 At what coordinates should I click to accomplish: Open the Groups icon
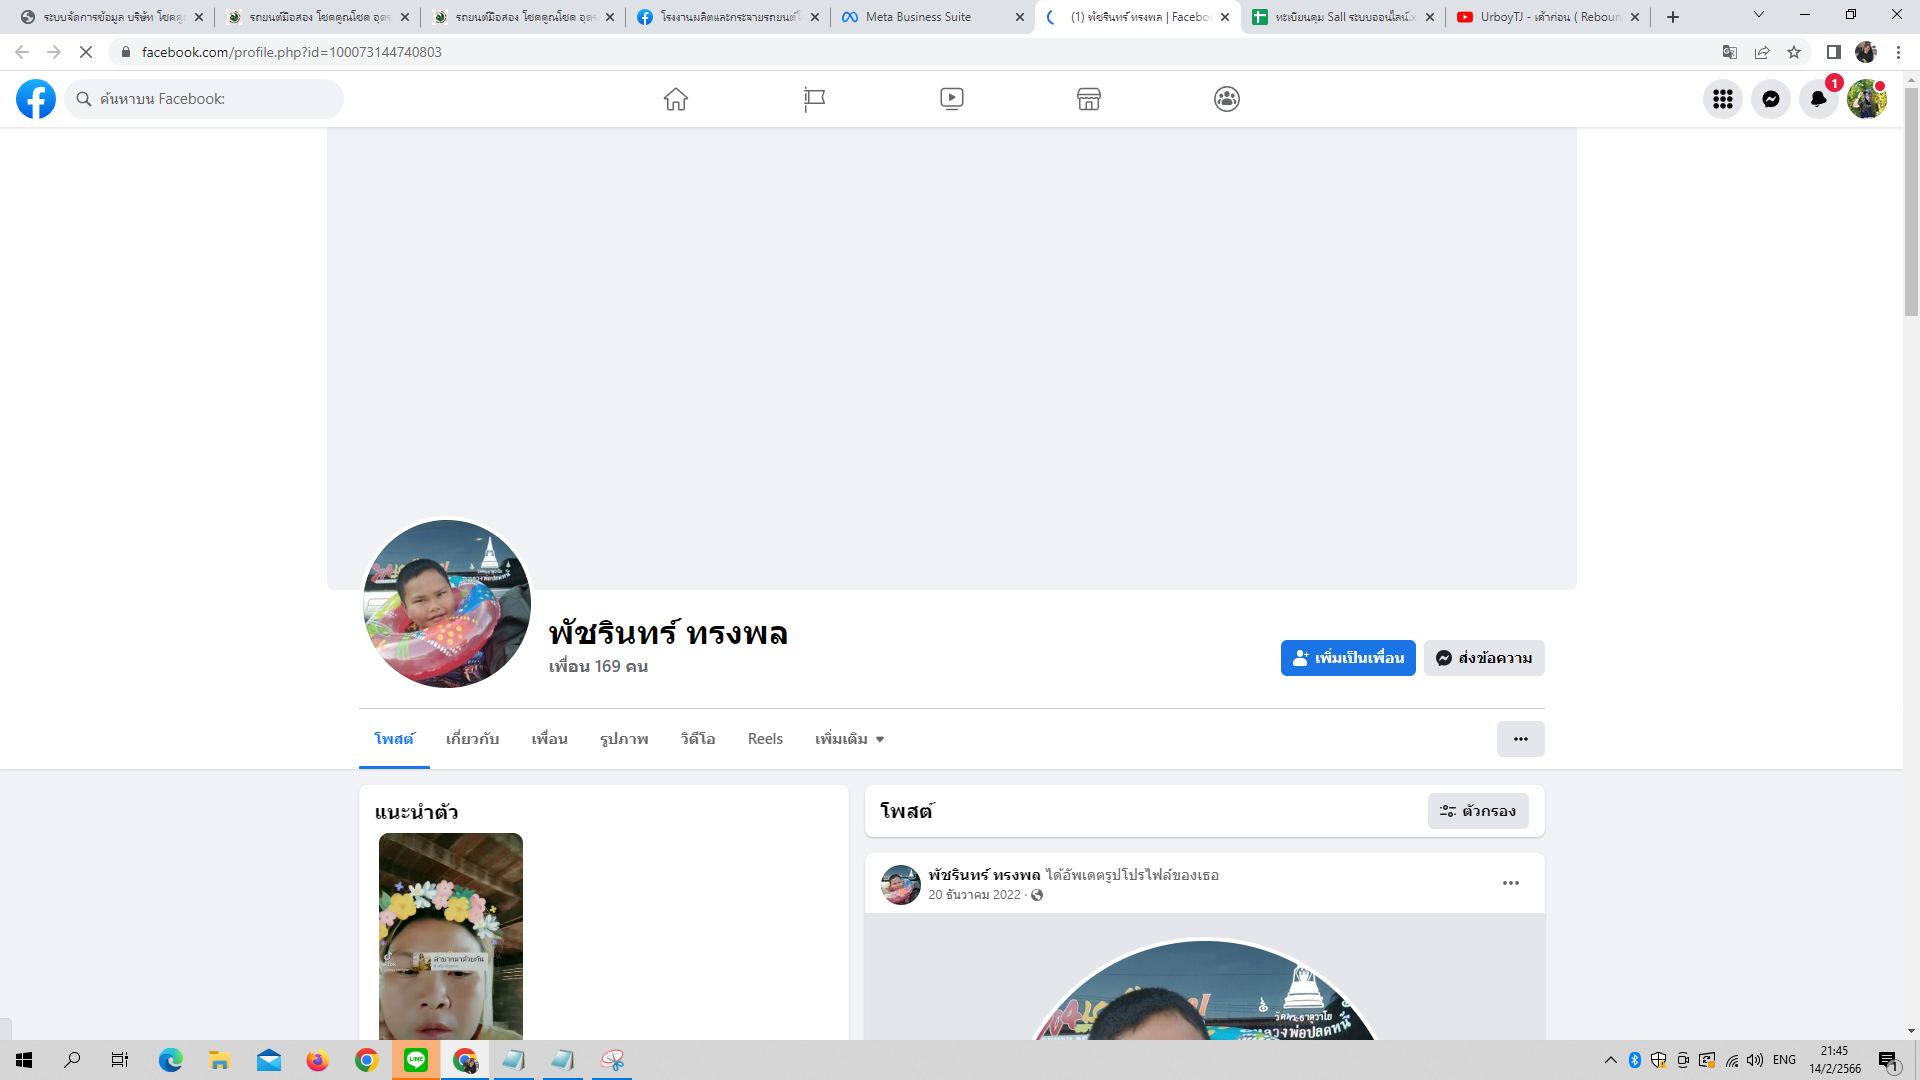tap(1227, 99)
